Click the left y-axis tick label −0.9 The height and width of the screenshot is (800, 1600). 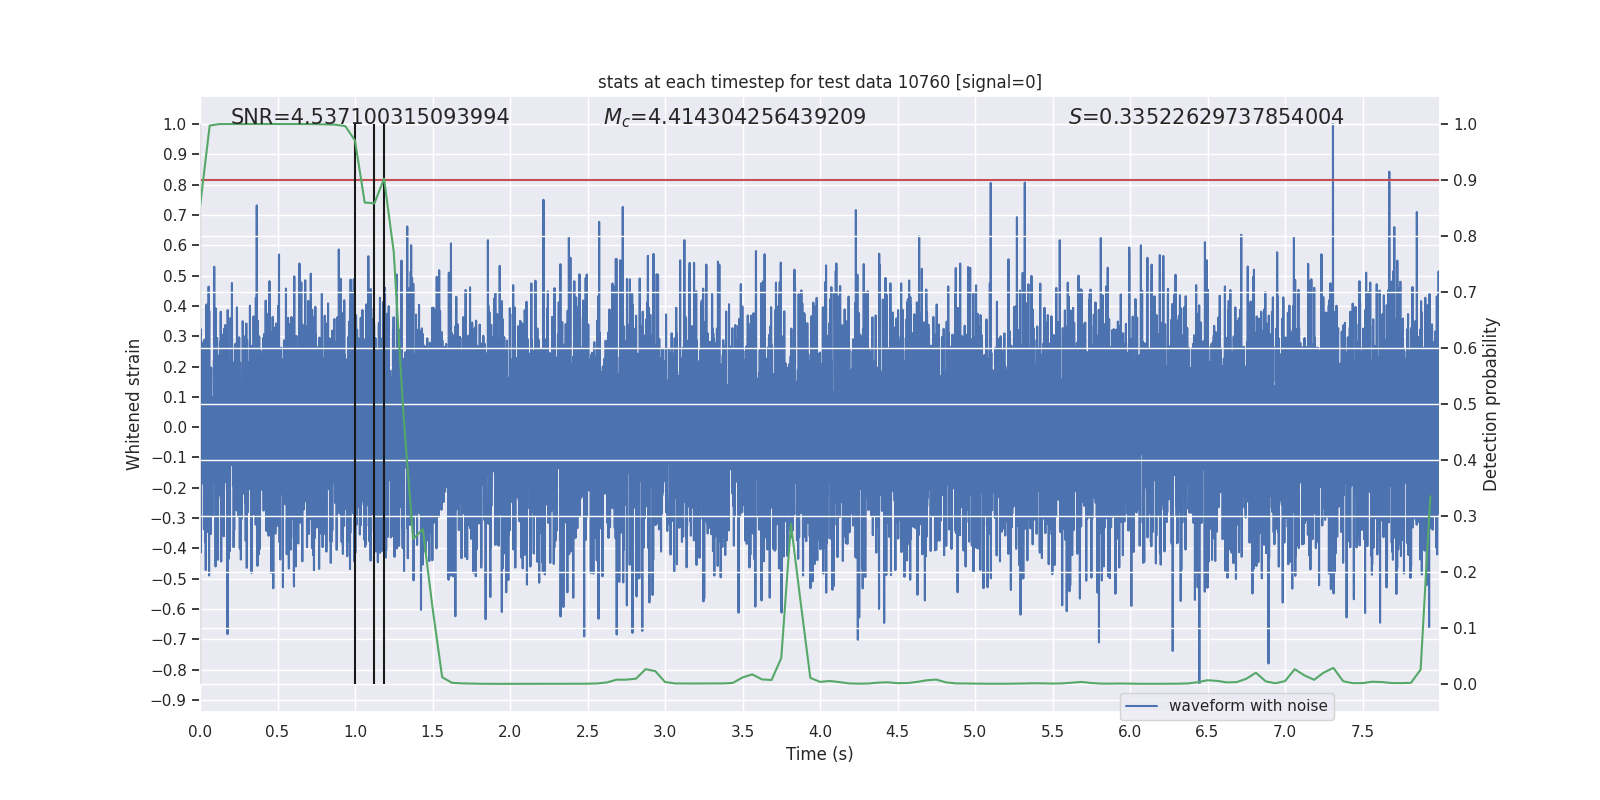[168, 700]
